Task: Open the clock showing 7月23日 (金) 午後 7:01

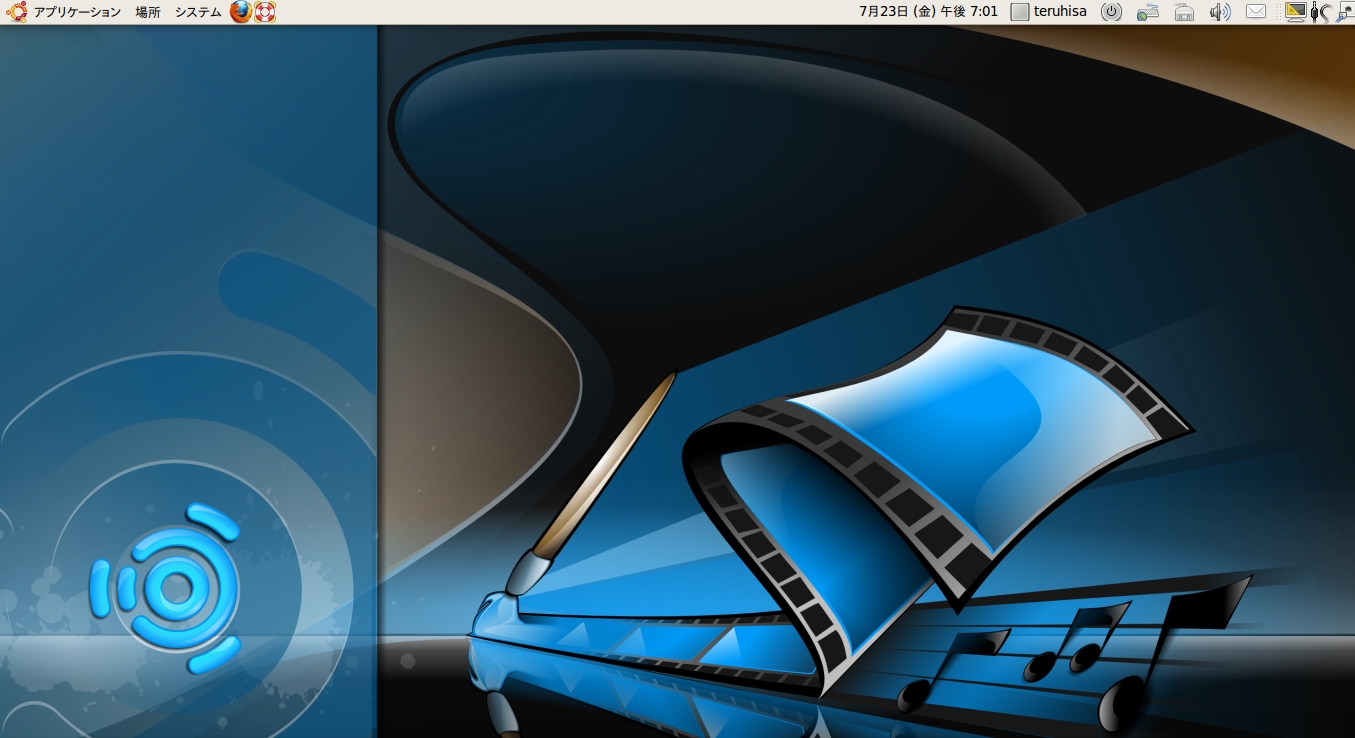Action: [928, 12]
